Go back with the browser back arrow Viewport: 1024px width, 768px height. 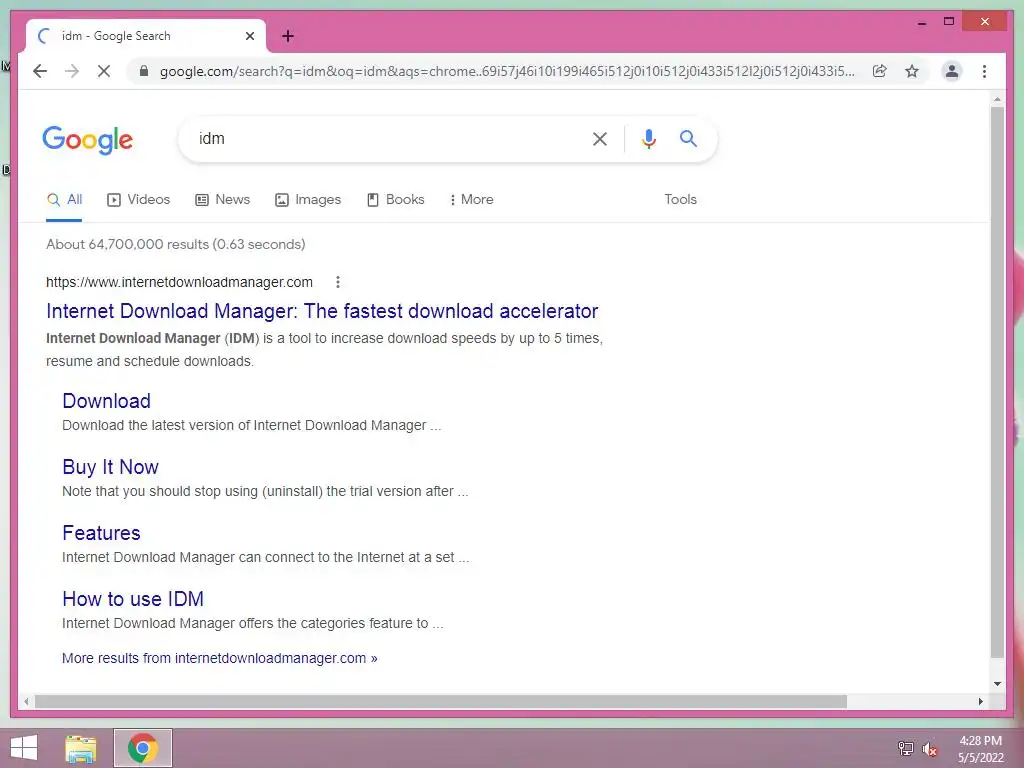click(40, 71)
